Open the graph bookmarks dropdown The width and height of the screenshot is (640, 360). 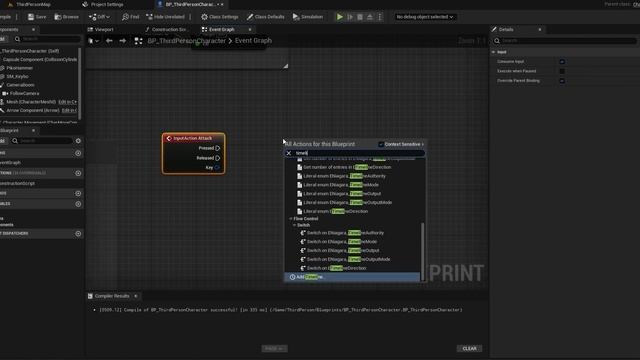pos(93,41)
